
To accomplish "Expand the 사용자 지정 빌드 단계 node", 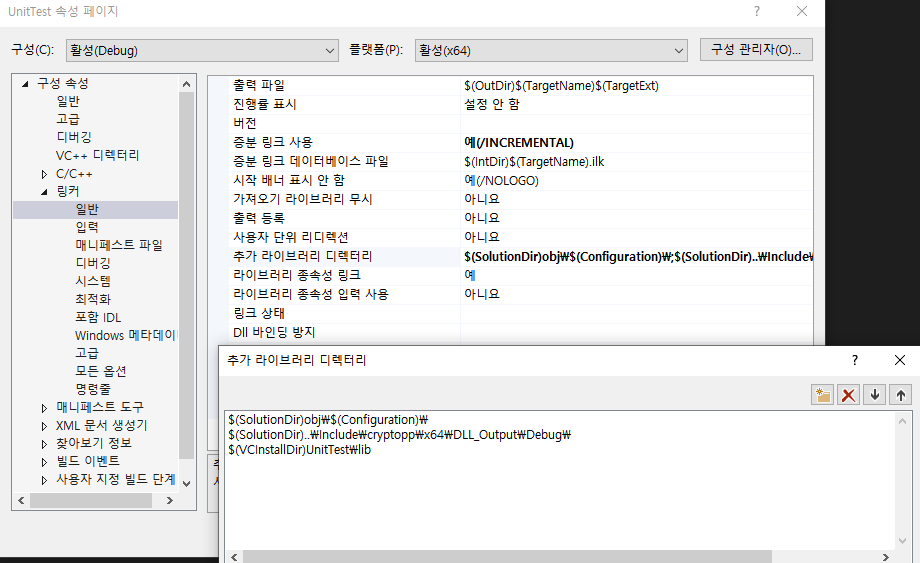I will (44, 480).
